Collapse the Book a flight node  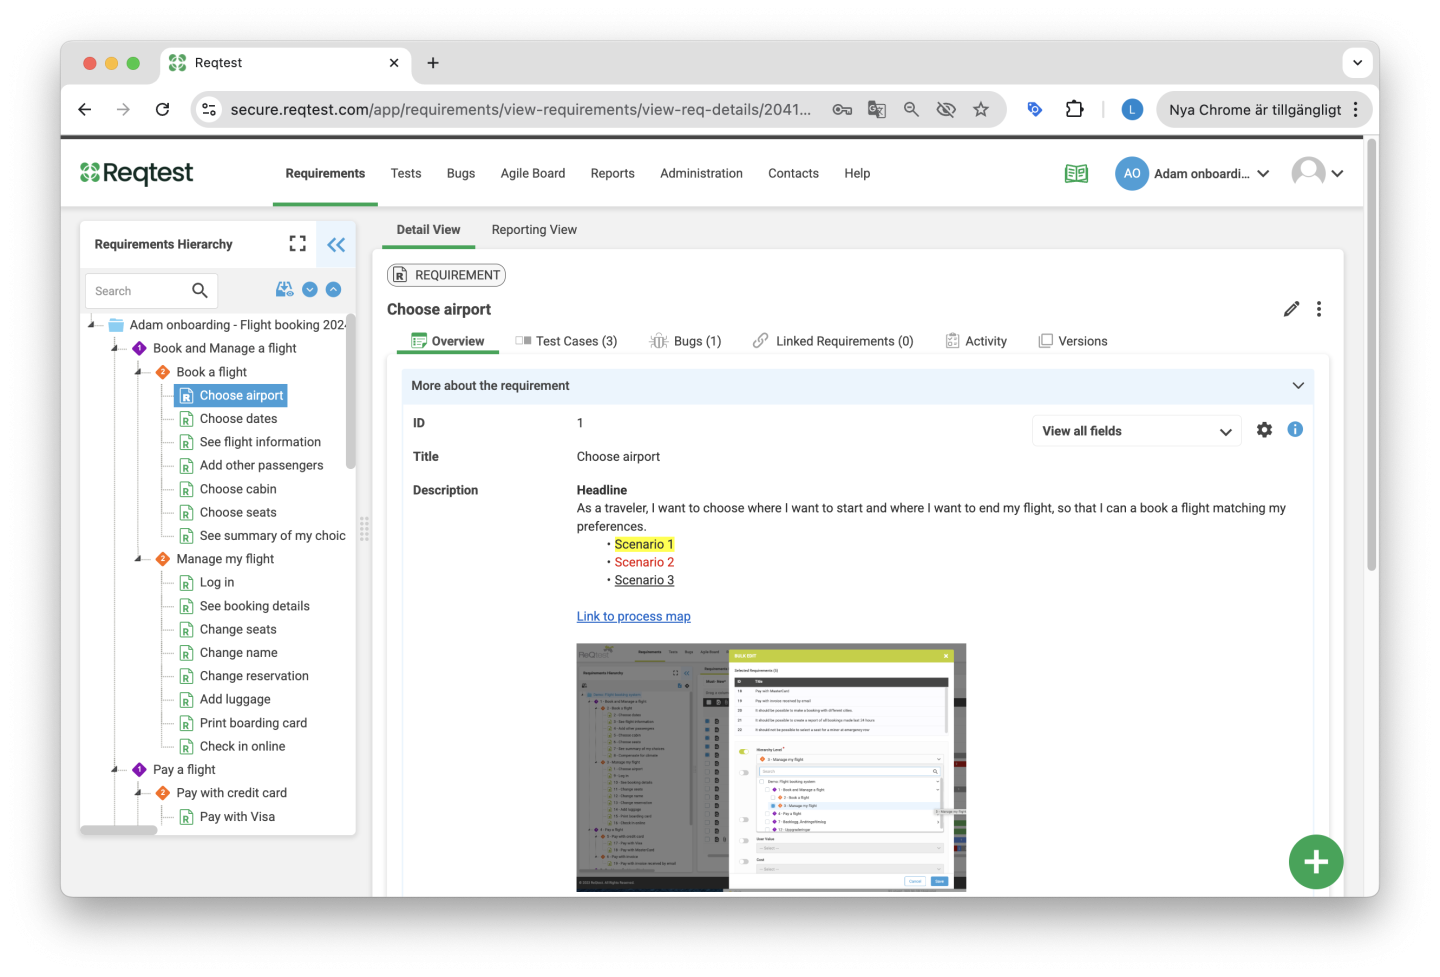point(139,372)
